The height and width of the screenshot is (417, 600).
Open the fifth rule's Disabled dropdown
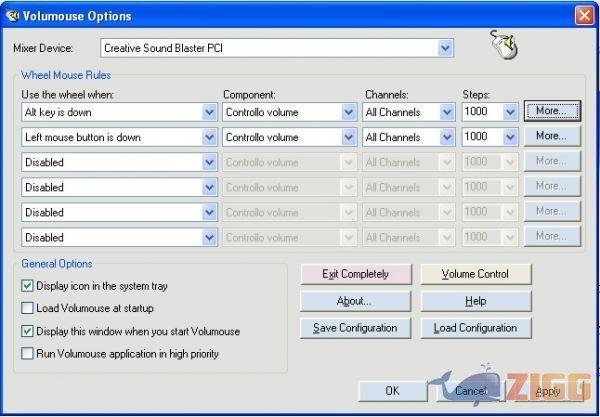209,212
